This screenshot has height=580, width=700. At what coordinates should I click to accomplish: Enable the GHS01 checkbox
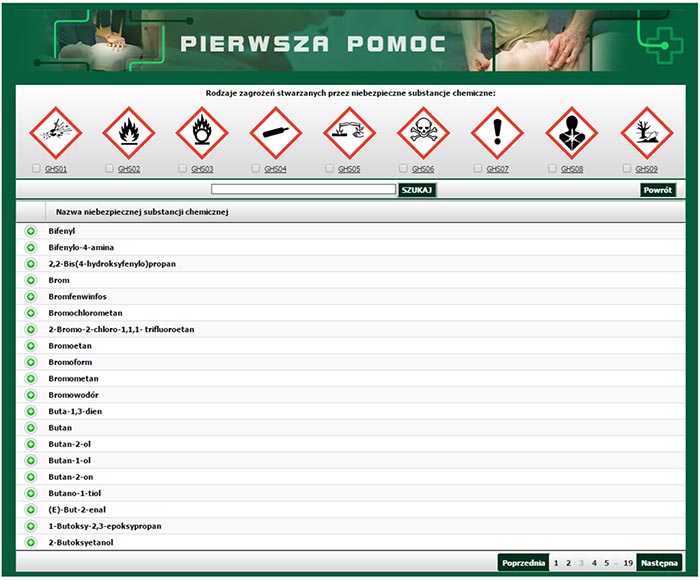pos(37,169)
